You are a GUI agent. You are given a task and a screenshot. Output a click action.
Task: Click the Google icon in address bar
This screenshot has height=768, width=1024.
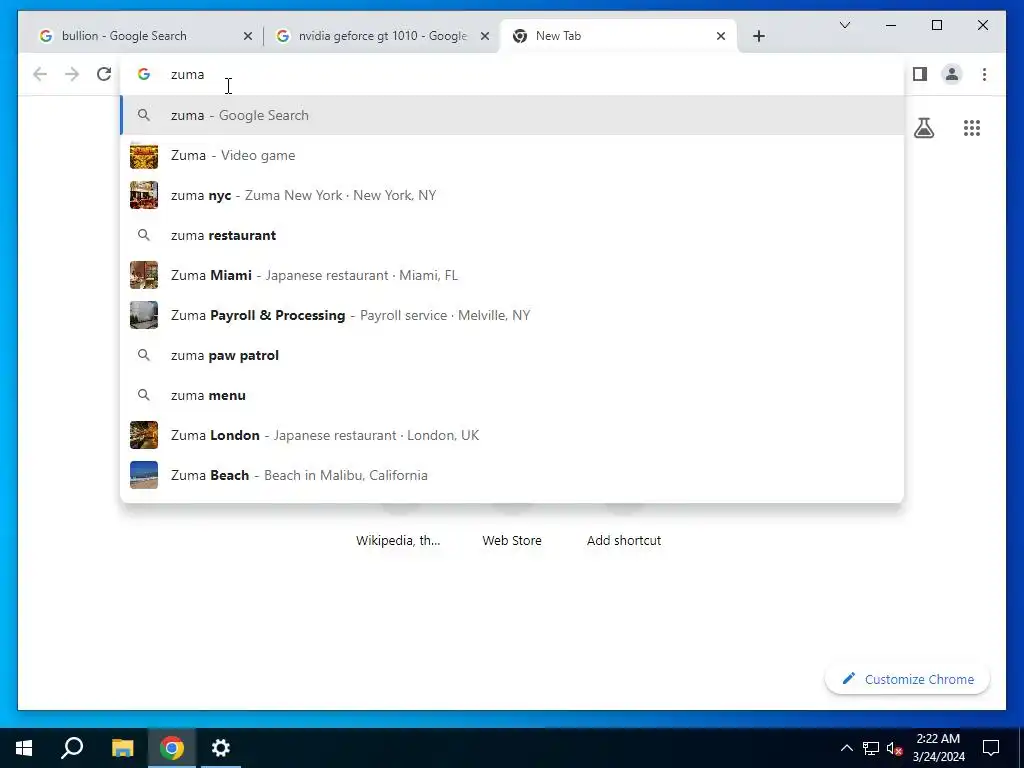[144, 74]
